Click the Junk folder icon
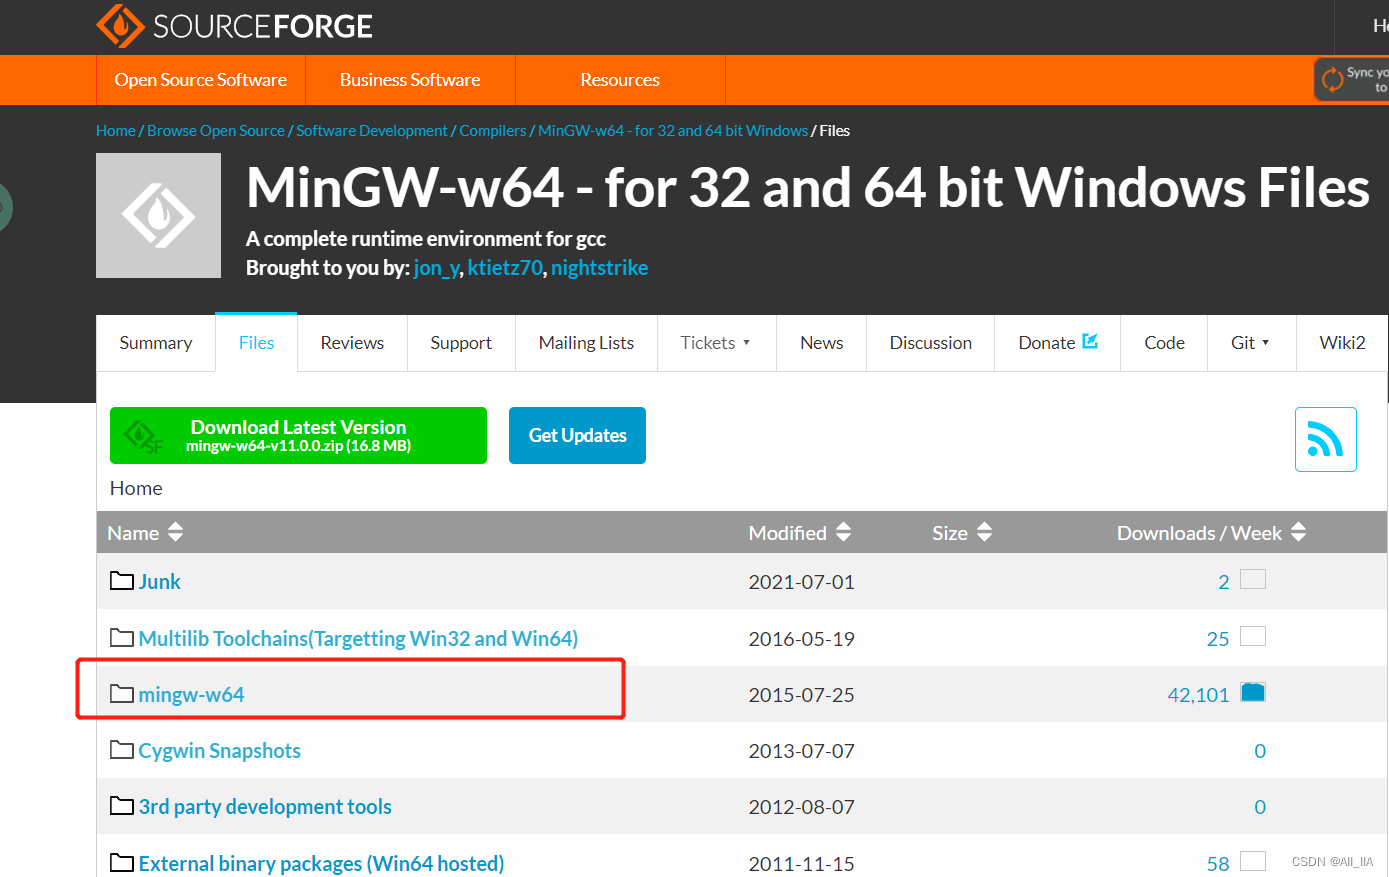 click(122, 581)
